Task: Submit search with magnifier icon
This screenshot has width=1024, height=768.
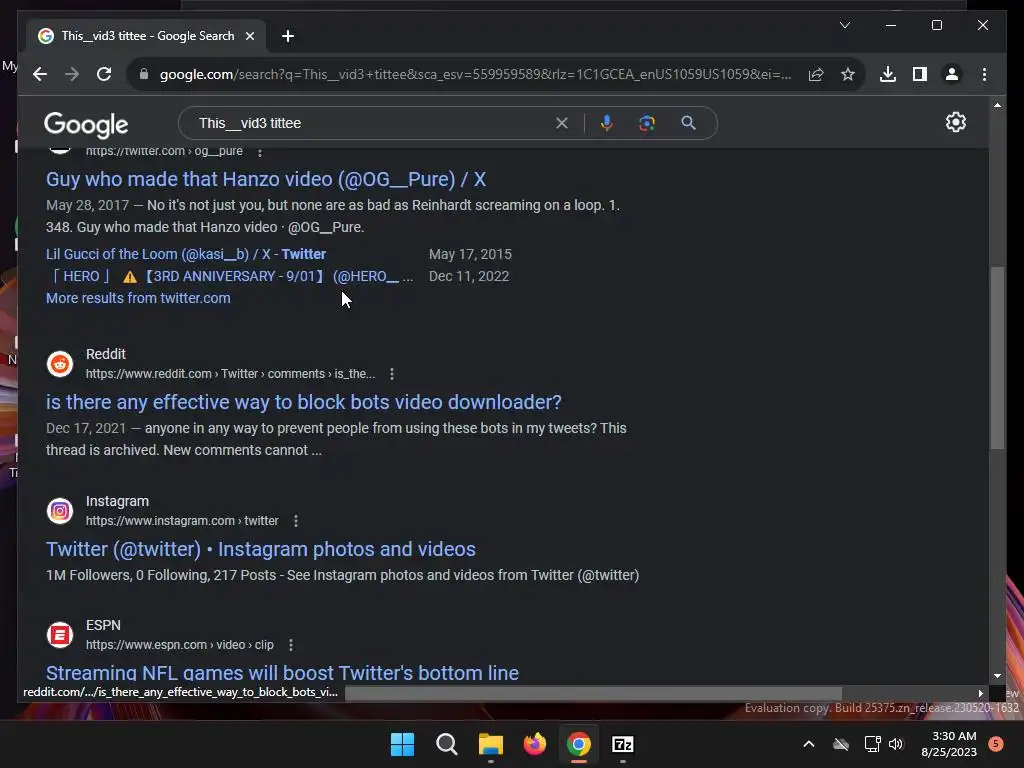Action: (688, 123)
